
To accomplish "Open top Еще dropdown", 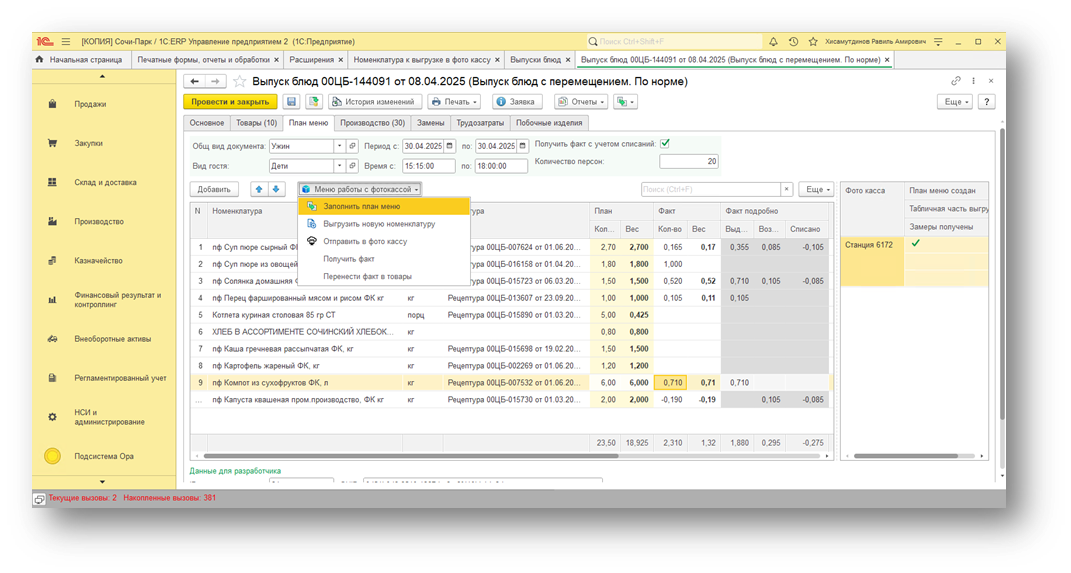I will [x=956, y=102].
